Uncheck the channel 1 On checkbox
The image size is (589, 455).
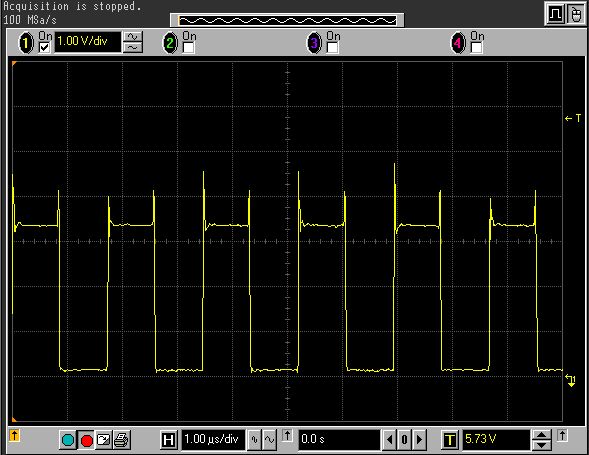[45, 48]
